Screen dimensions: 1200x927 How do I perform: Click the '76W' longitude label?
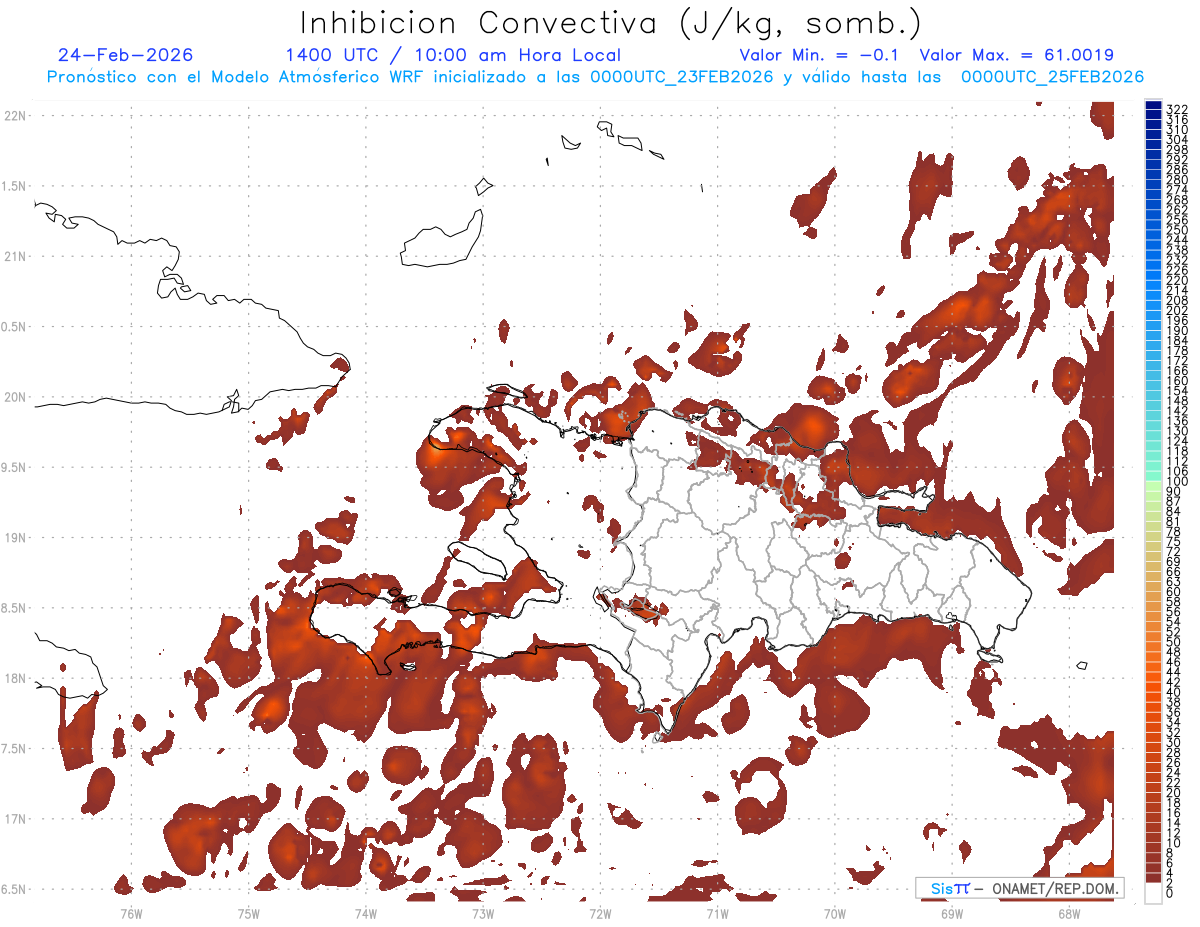pos(131,913)
